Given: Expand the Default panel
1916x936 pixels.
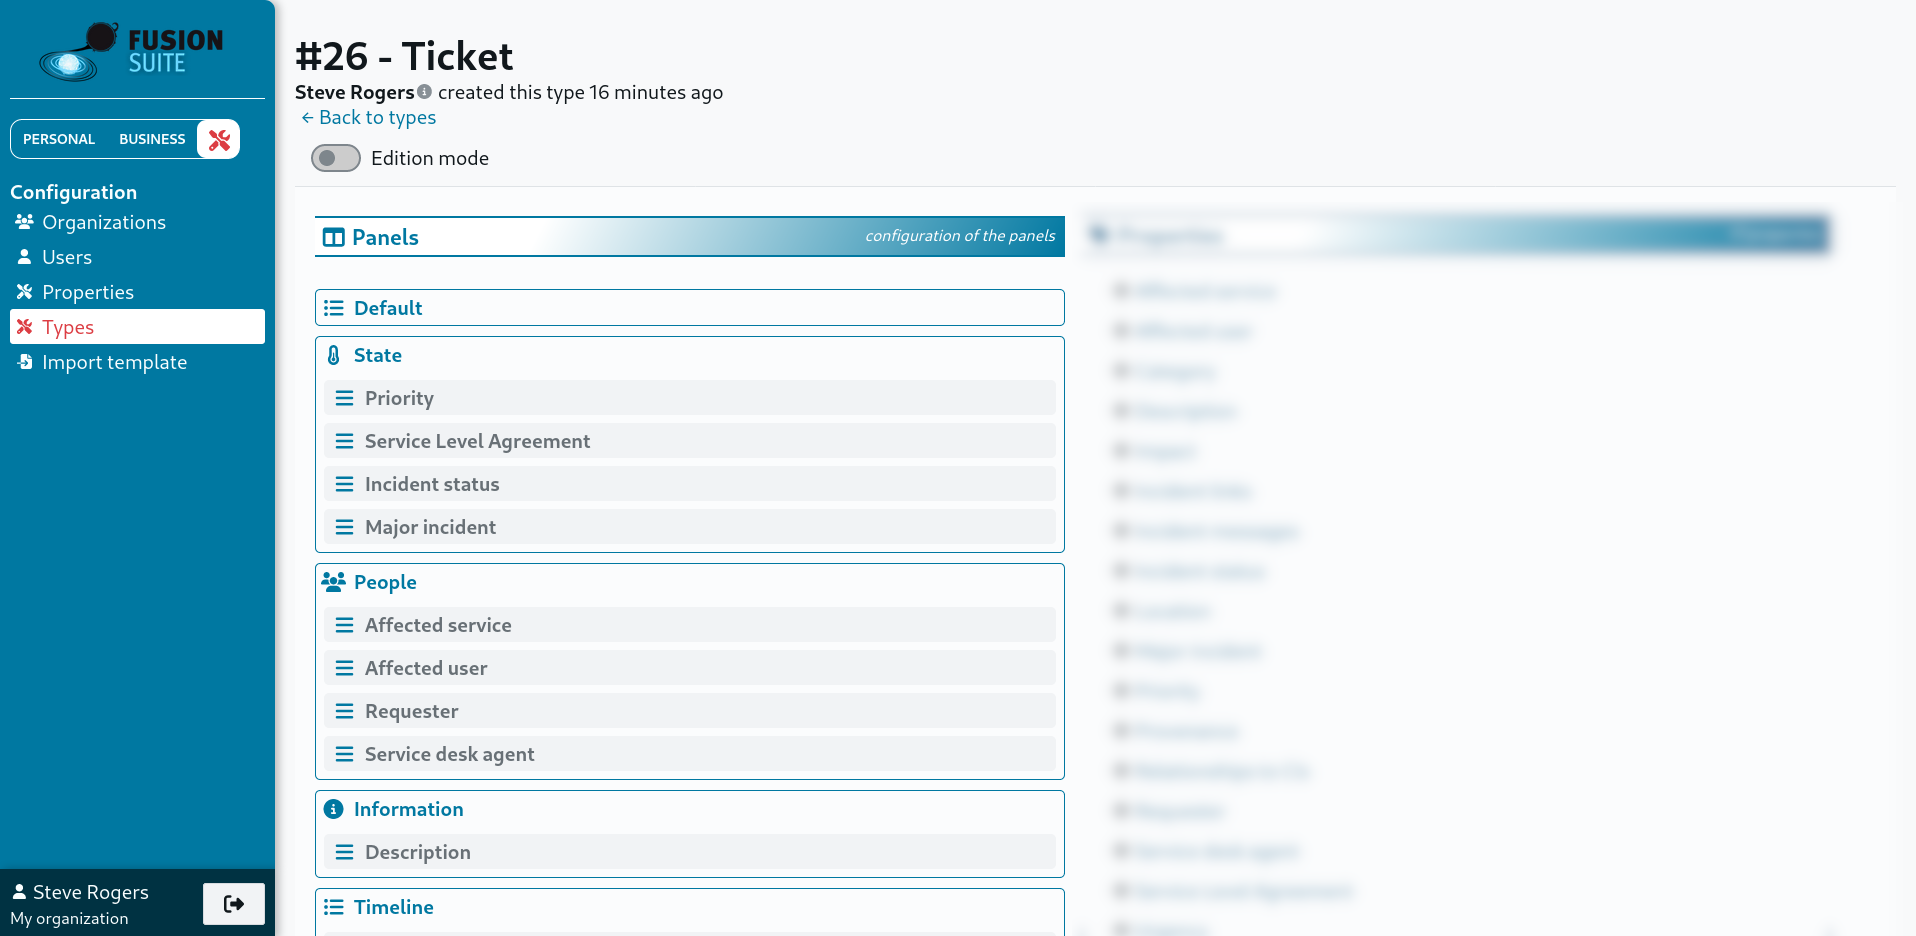Looking at the screenshot, I should click(388, 308).
